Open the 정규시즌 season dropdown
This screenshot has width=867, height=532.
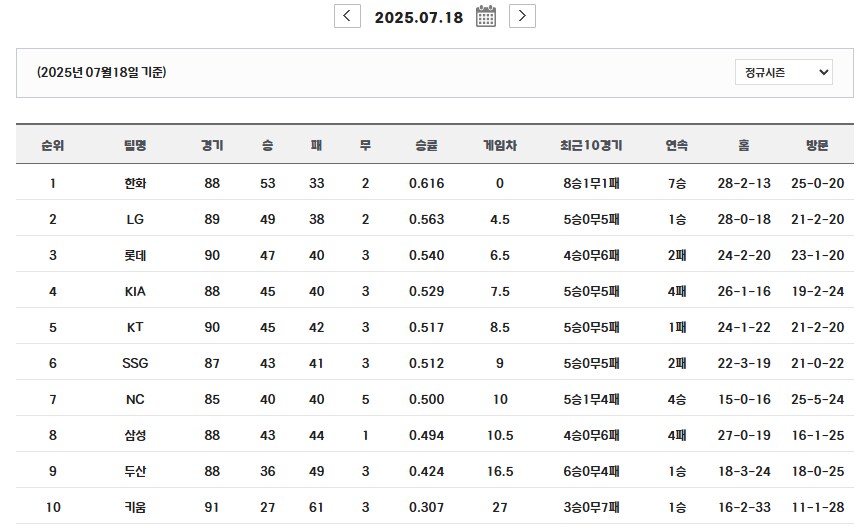784,72
